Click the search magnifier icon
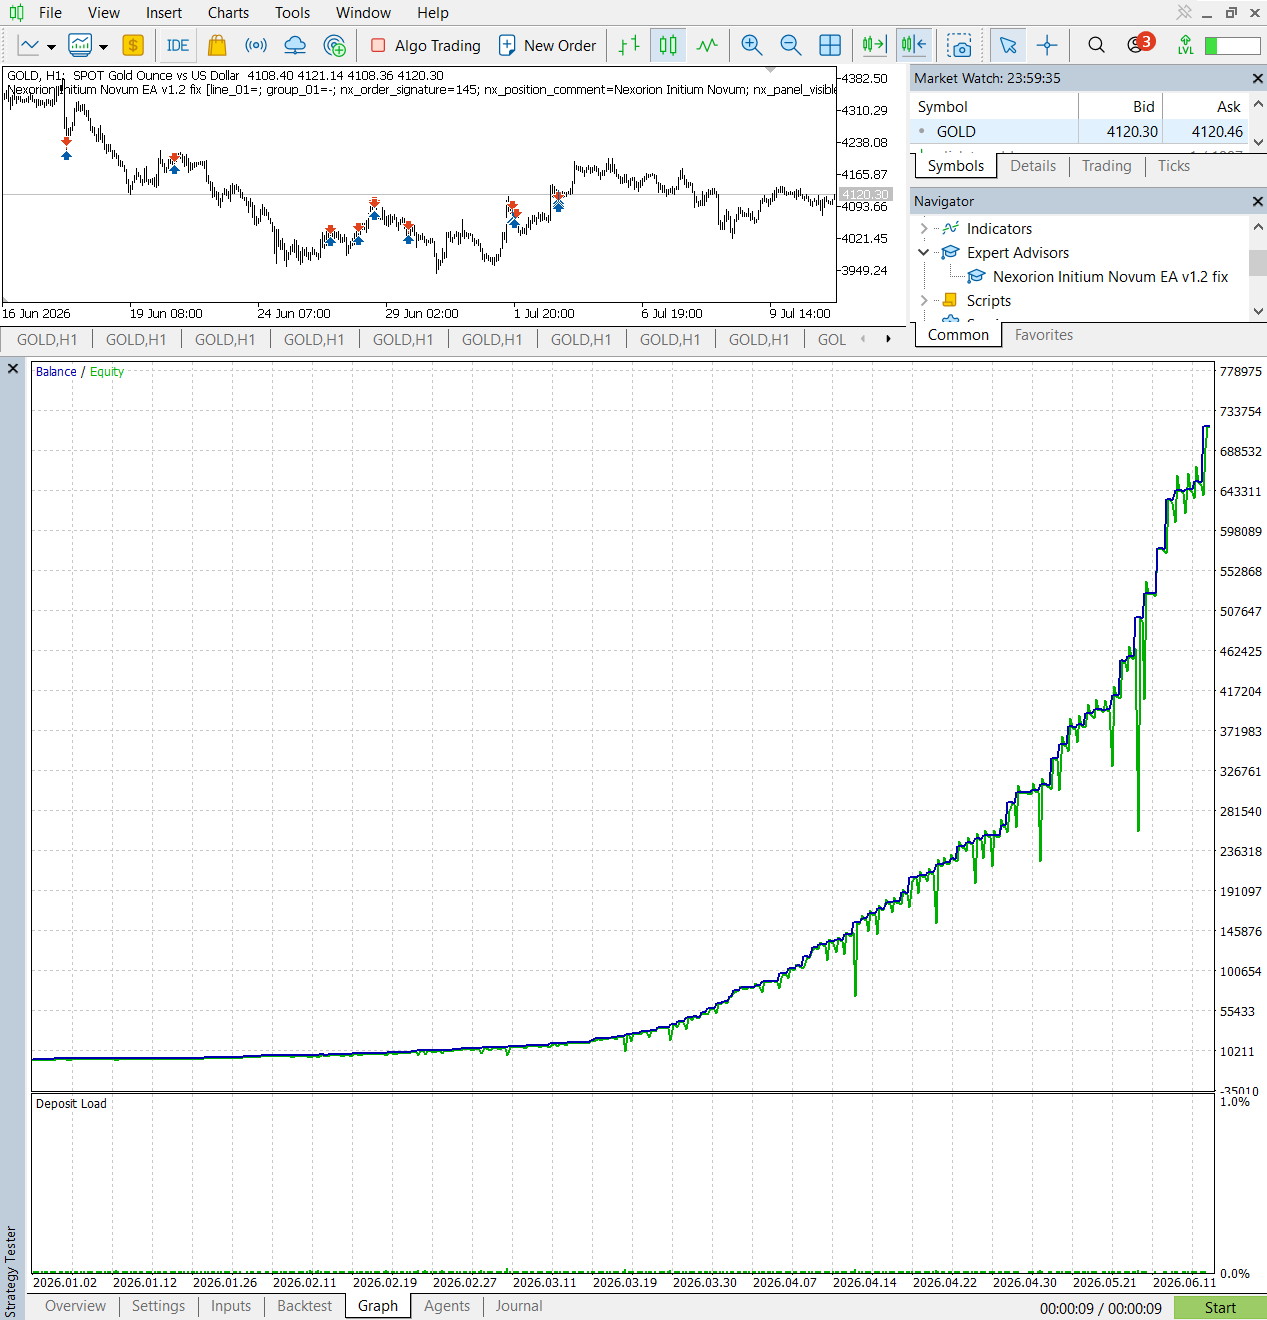Image resolution: width=1267 pixels, height=1320 pixels. pyautogui.click(x=1096, y=45)
